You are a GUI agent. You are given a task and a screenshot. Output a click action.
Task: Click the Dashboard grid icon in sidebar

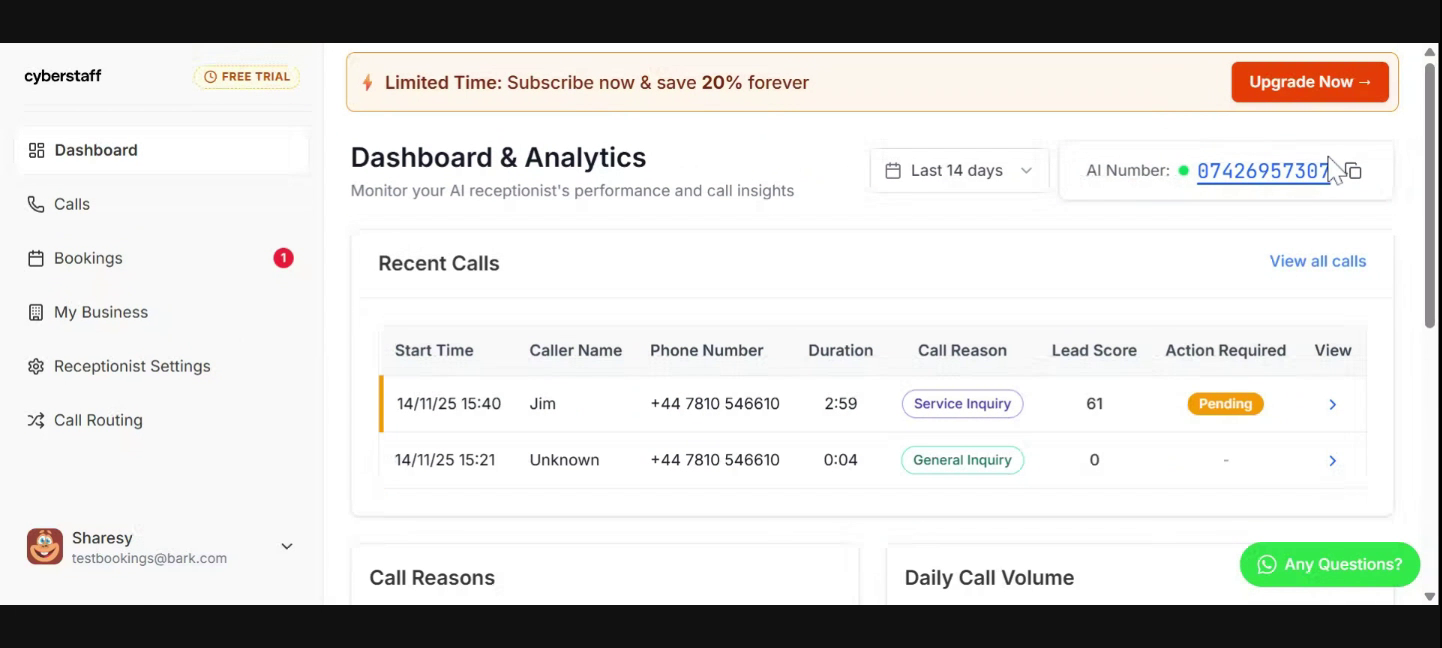click(x=36, y=151)
